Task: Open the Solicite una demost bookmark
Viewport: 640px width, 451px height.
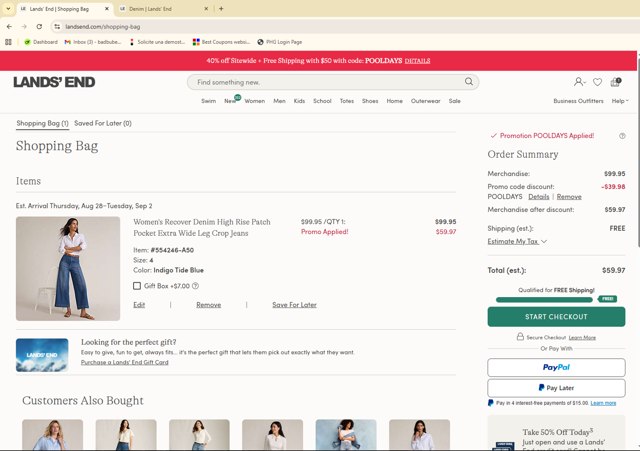Action: click(157, 42)
